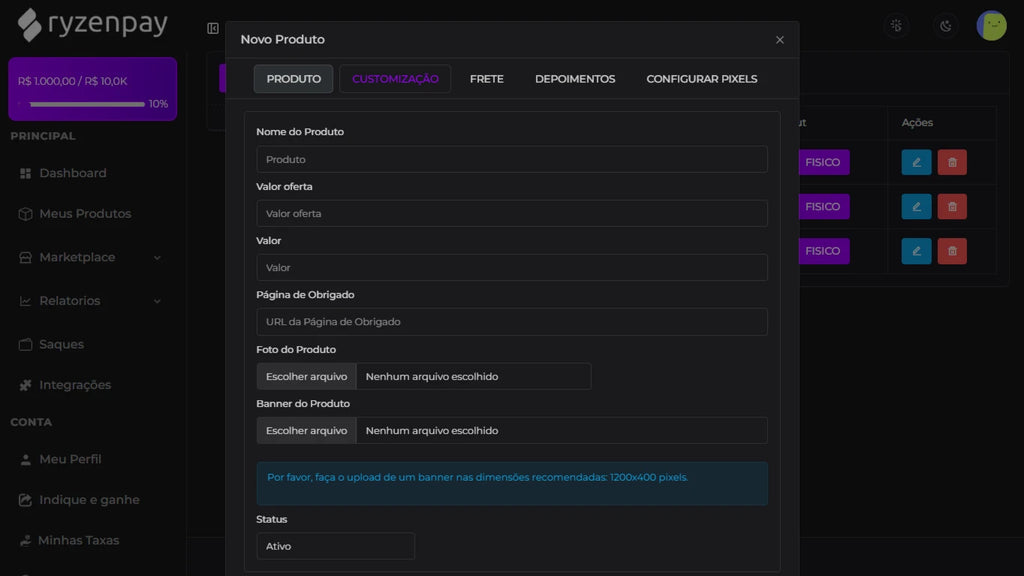Viewport: 1024px width, 576px height.
Task: Close the Novo Produto dialog
Action: coord(780,40)
